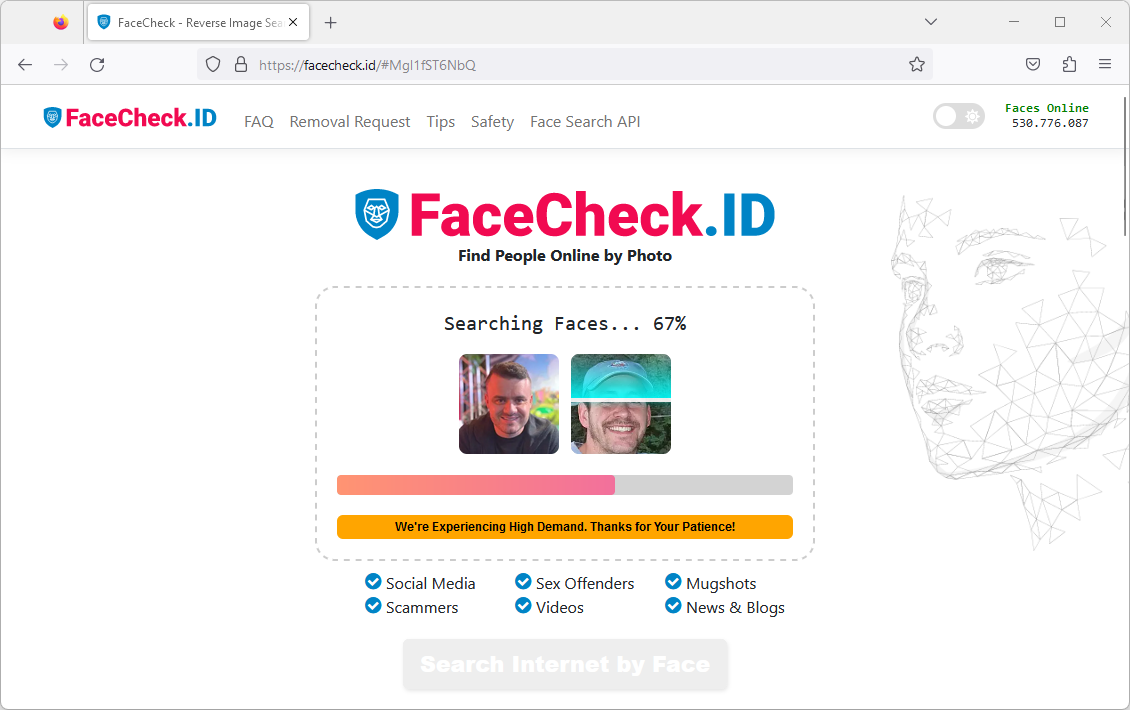Go back to previous page
Image resolution: width=1130 pixels, height=710 pixels.
[25, 65]
